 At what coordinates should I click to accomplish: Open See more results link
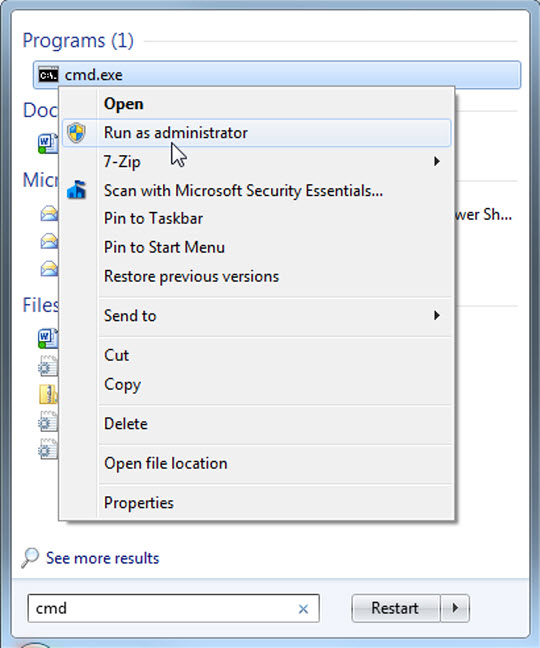(x=102, y=558)
